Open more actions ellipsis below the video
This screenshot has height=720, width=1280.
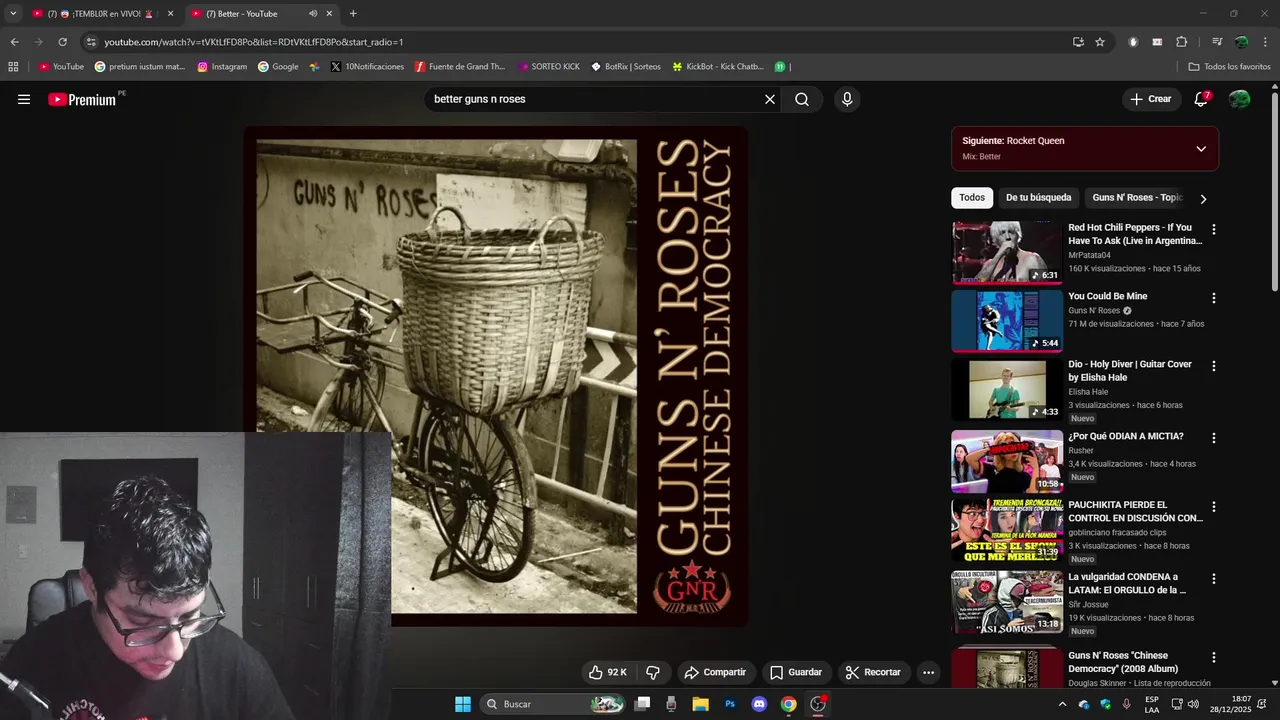pyautogui.click(x=928, y=672)
